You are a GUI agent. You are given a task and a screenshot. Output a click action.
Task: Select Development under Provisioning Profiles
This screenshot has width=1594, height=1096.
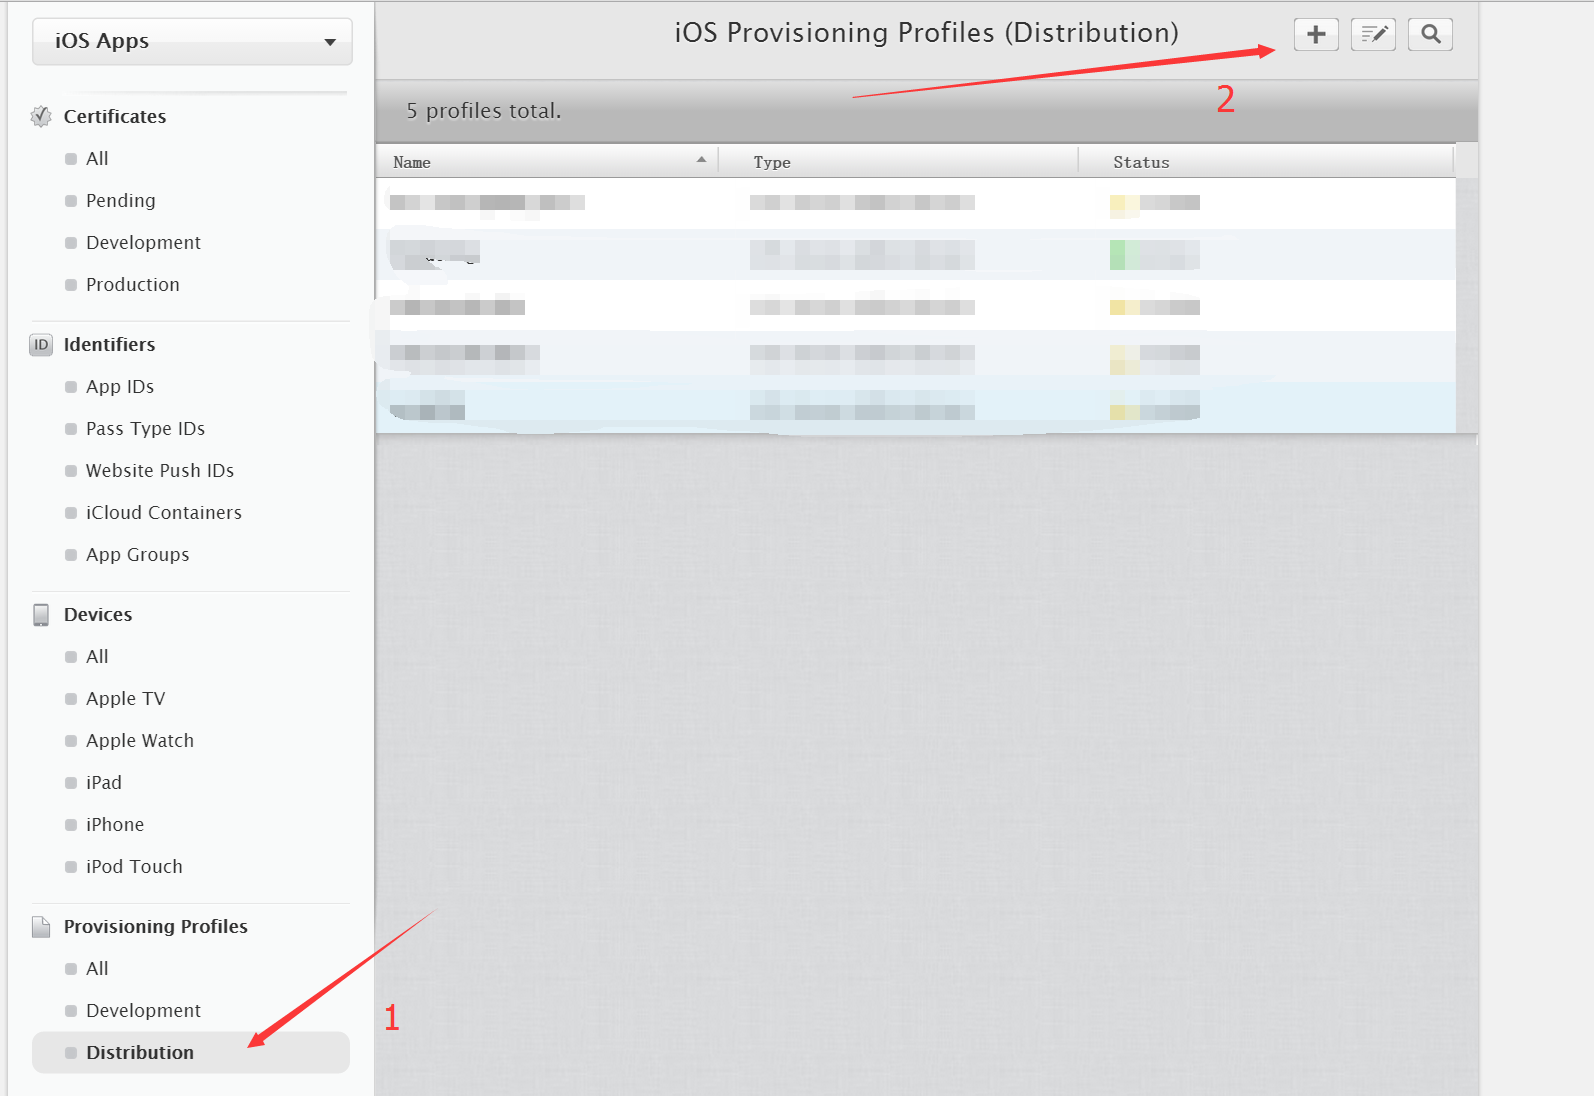[143, 1011]
